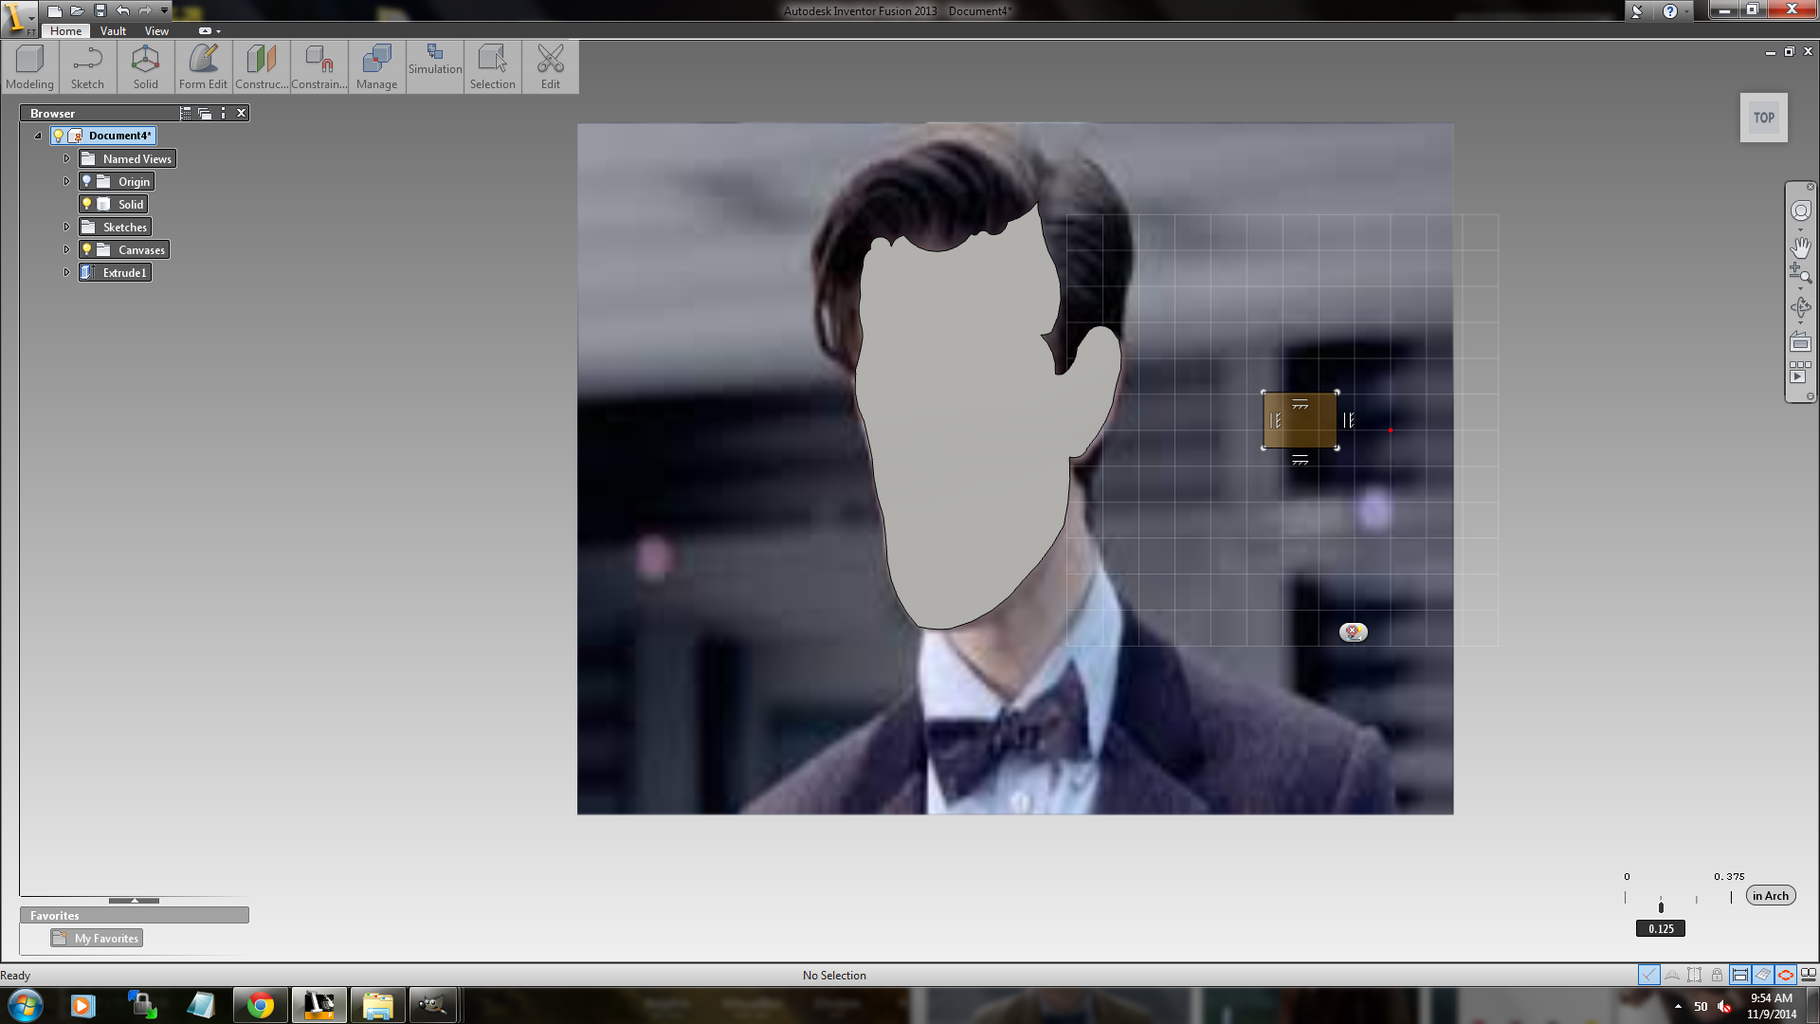Toggle the sketch check mark status button
This screenshot has width=1820, height=1024.
click(1649, 974)
